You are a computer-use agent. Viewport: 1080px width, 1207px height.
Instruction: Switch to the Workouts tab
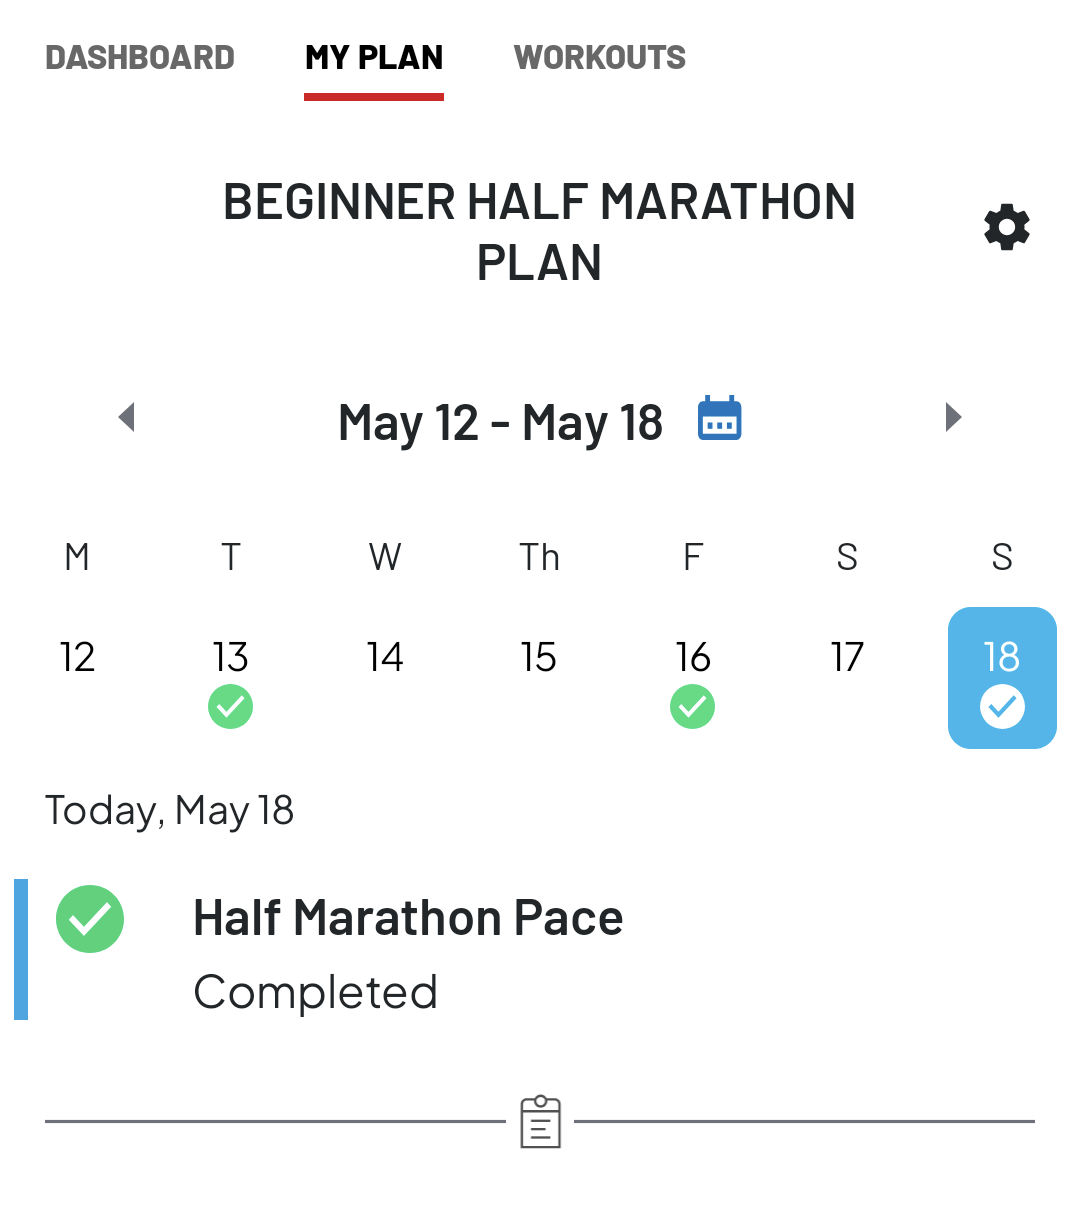pyautogui.click(x=600, y=58)
